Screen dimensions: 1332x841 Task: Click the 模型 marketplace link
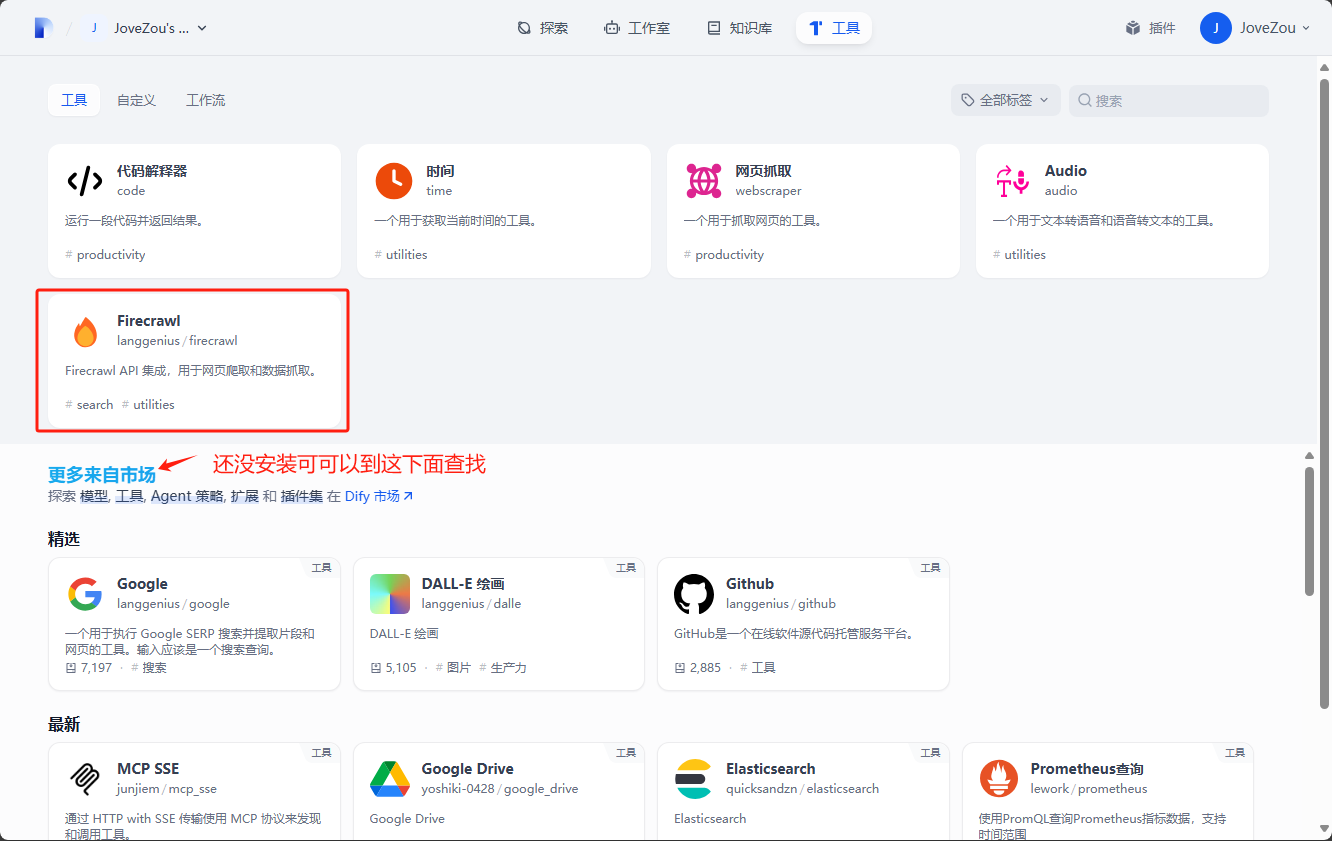[94, 496]
